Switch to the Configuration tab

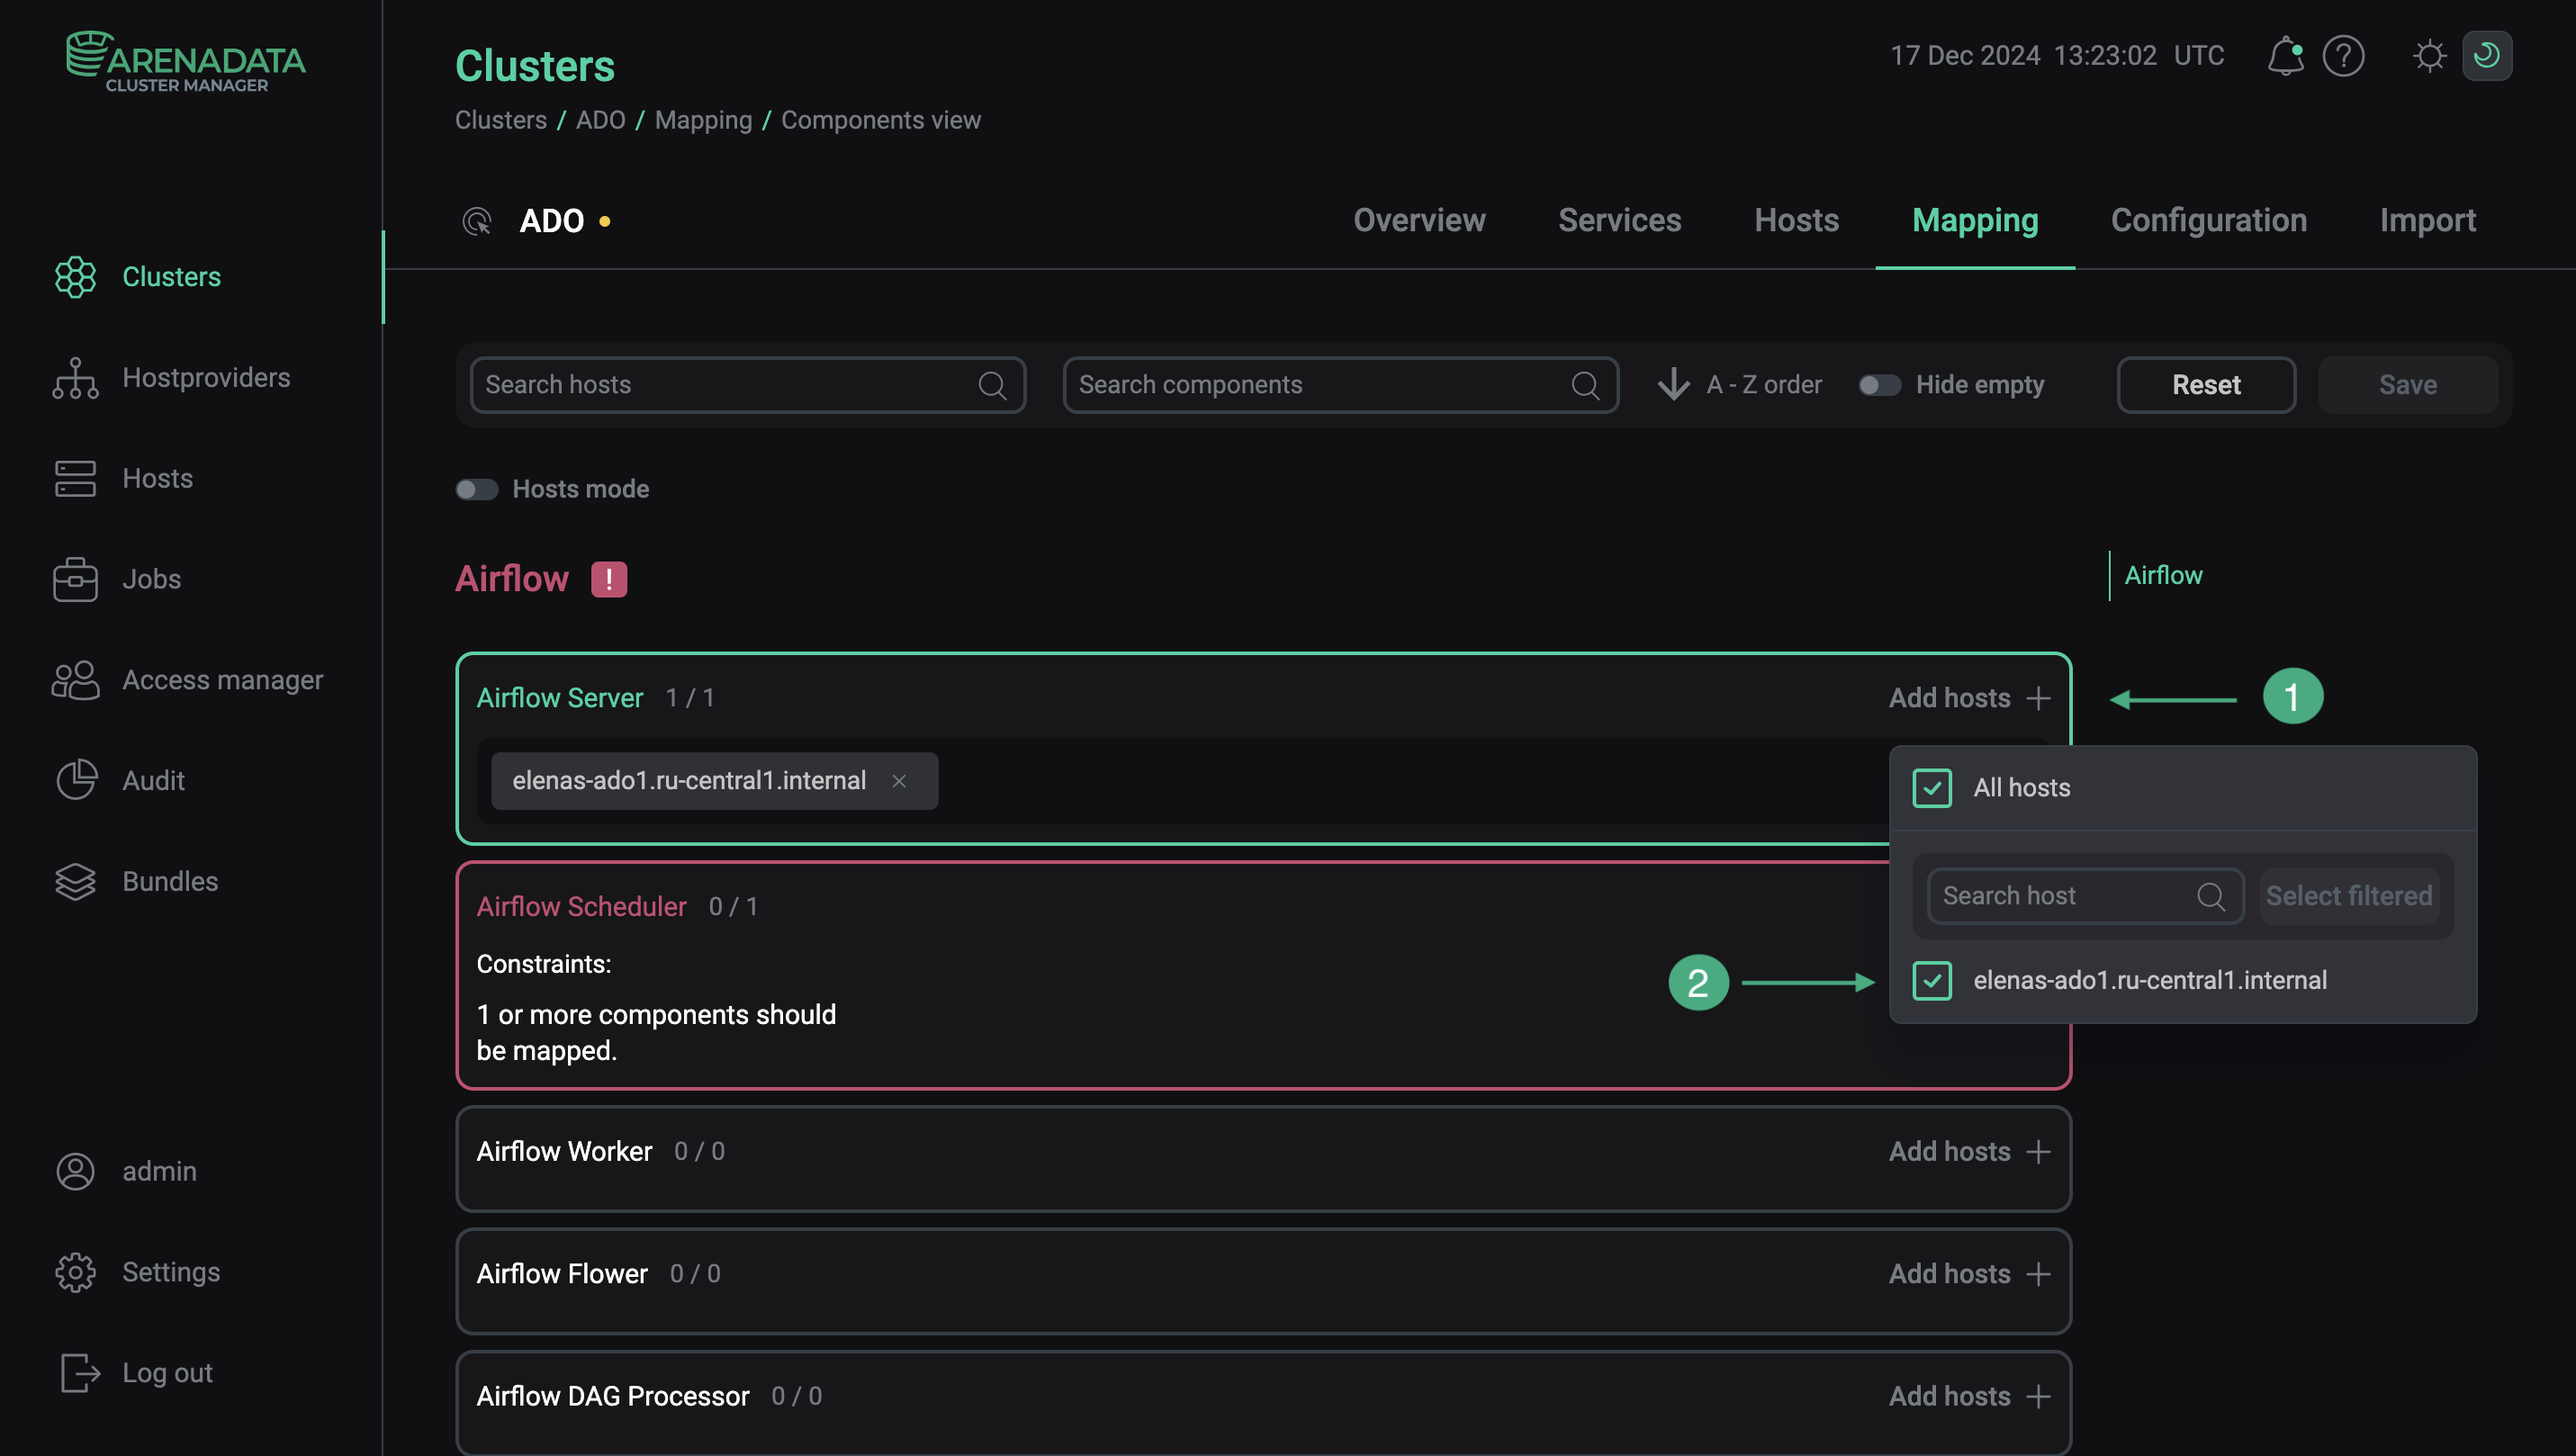tap(2208, 220)
